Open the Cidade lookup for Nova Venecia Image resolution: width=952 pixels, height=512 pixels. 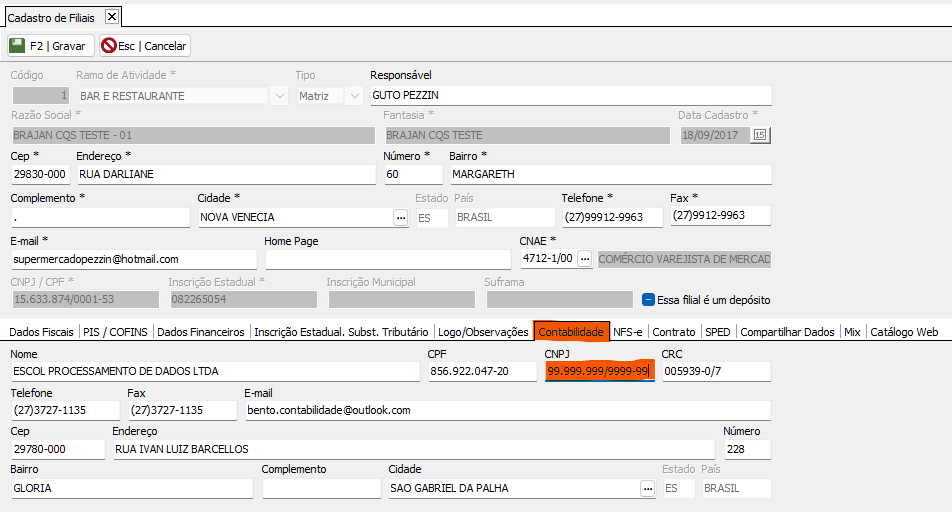coord(400,217)
